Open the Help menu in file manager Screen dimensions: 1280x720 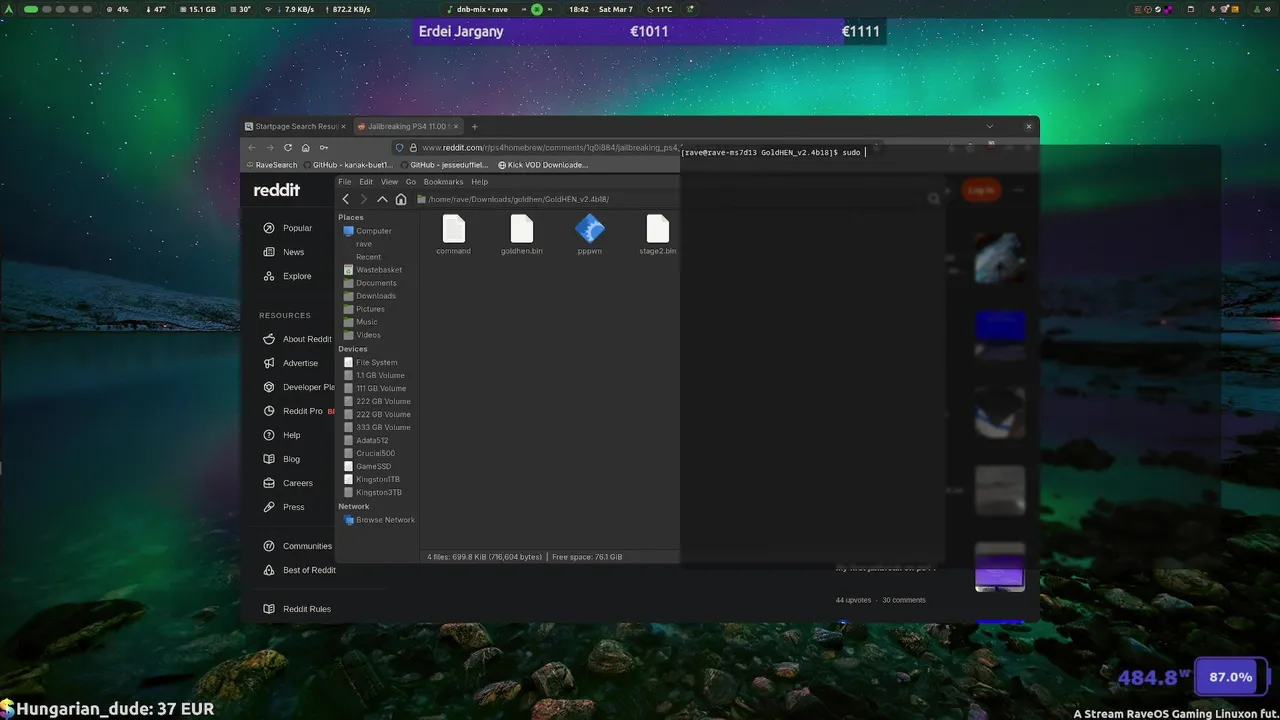pos(479,182)
